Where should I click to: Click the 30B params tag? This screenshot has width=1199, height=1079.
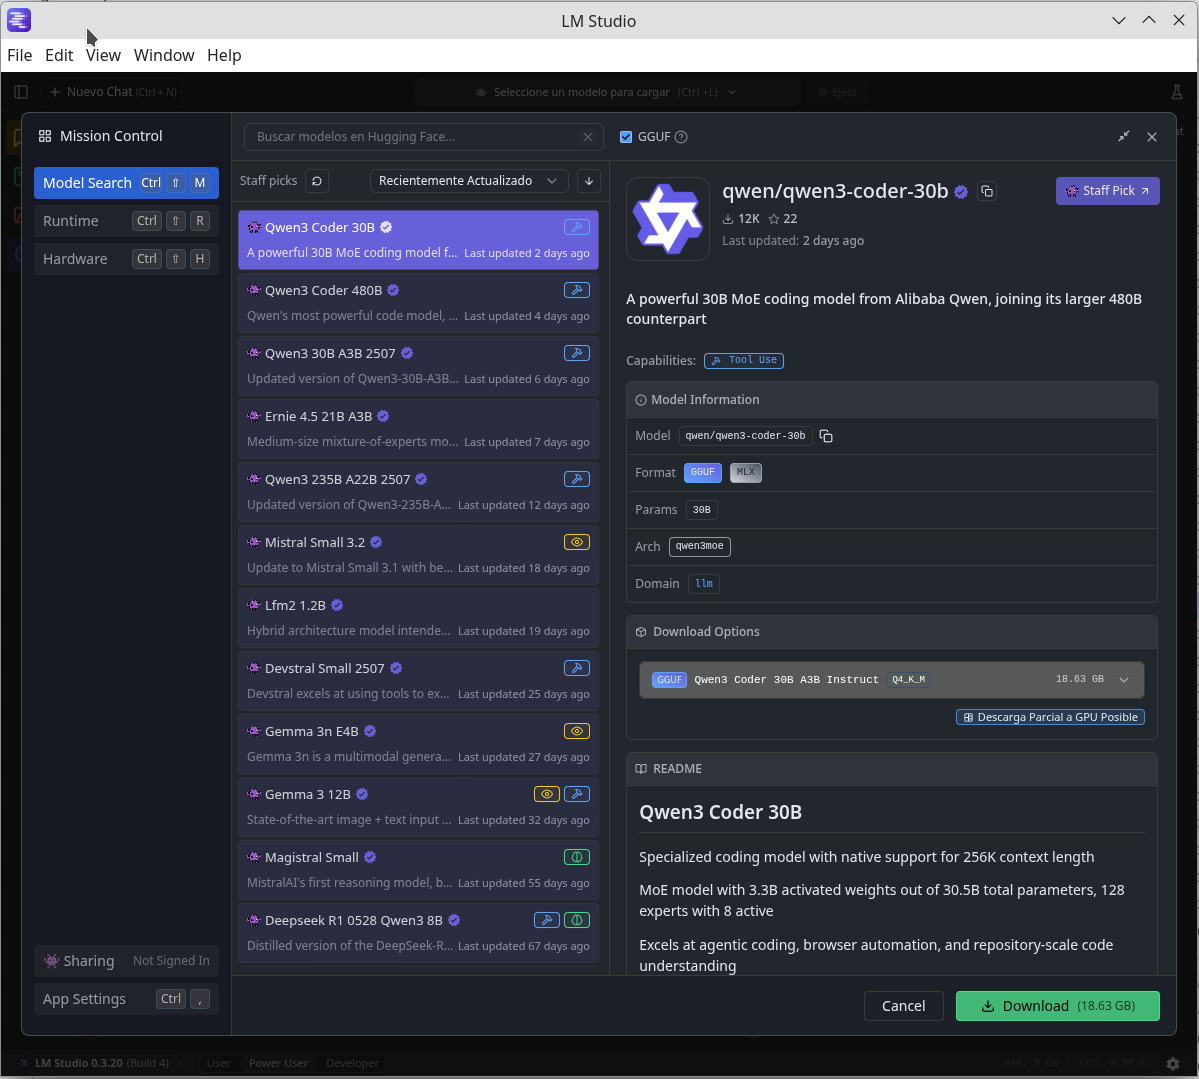701,510
